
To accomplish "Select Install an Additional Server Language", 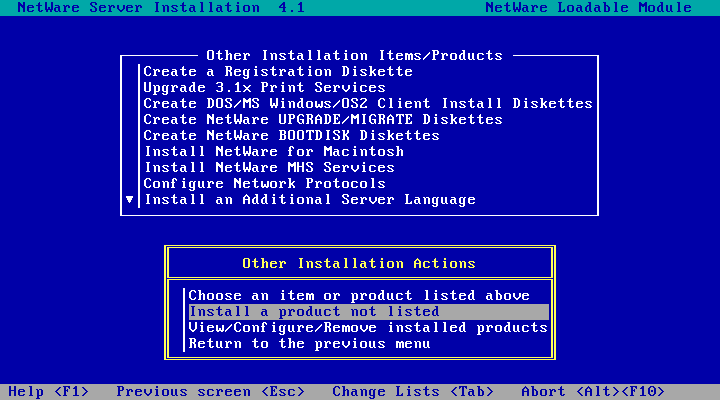I will (x=309, y=200).
